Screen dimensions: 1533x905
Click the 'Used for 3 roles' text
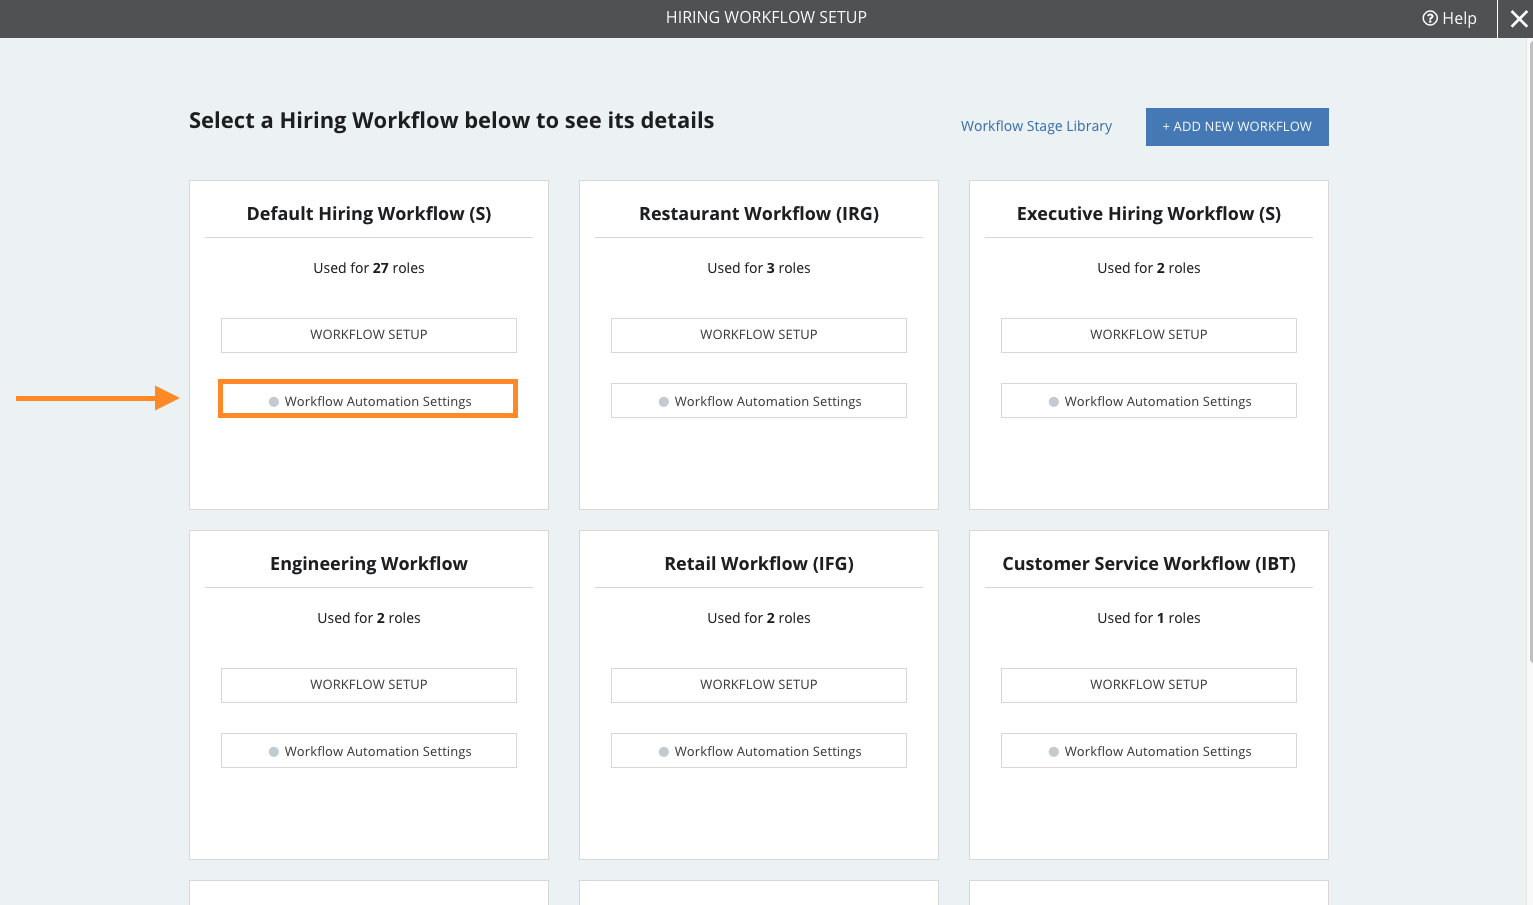(x=759, y=268)
